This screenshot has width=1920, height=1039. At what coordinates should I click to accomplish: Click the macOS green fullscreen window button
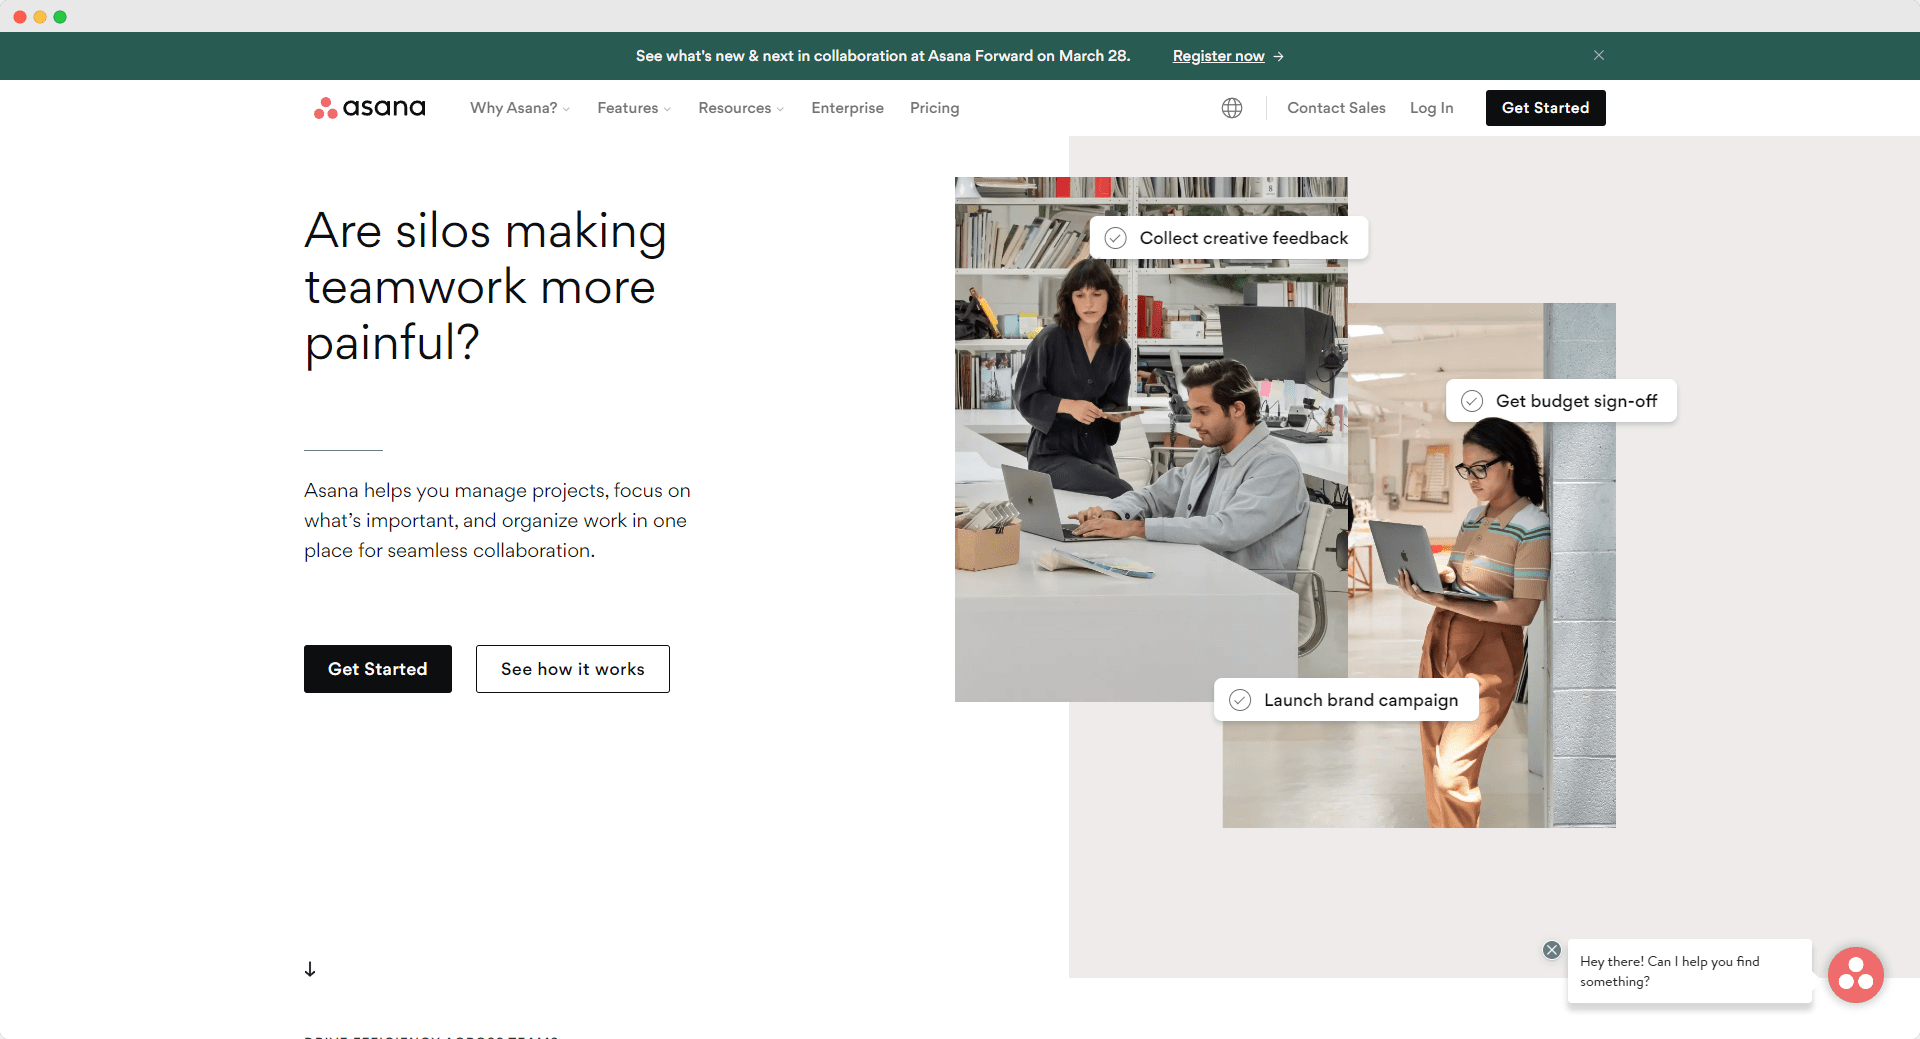[60, 17]
